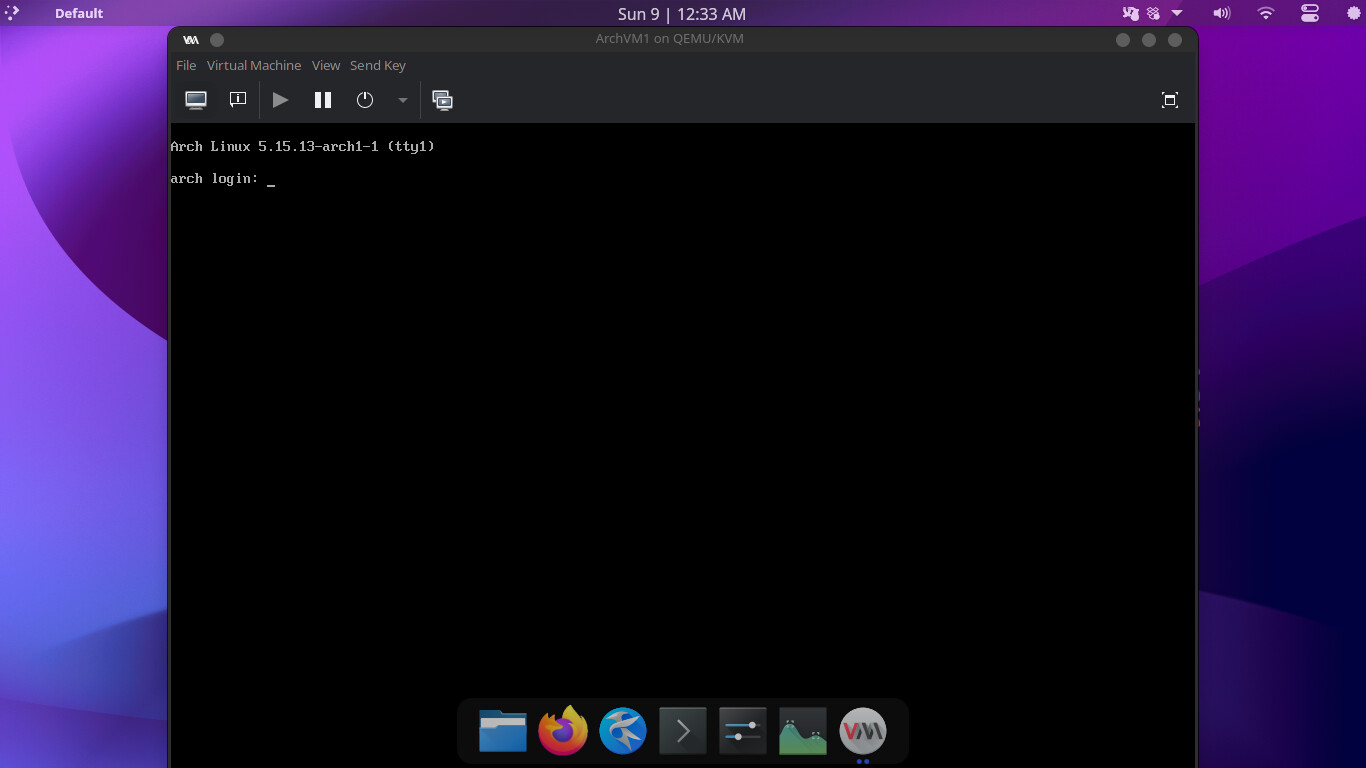Show the graphical console view

point(196,100)
